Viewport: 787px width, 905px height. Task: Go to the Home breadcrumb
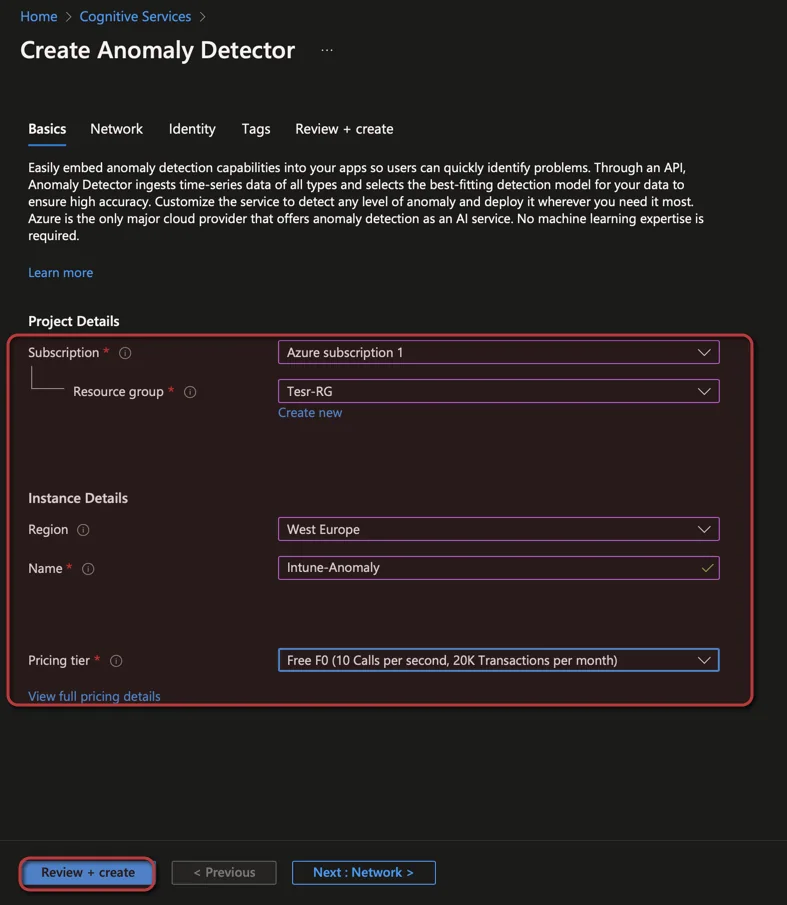(39, 17)
